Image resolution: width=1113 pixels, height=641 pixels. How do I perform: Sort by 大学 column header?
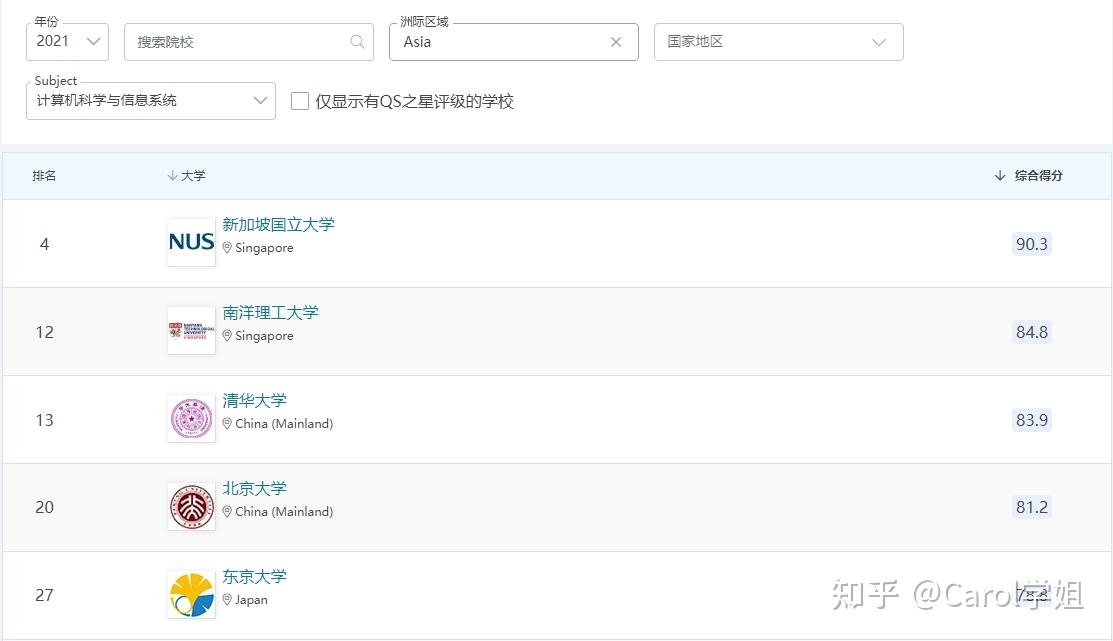187,175
